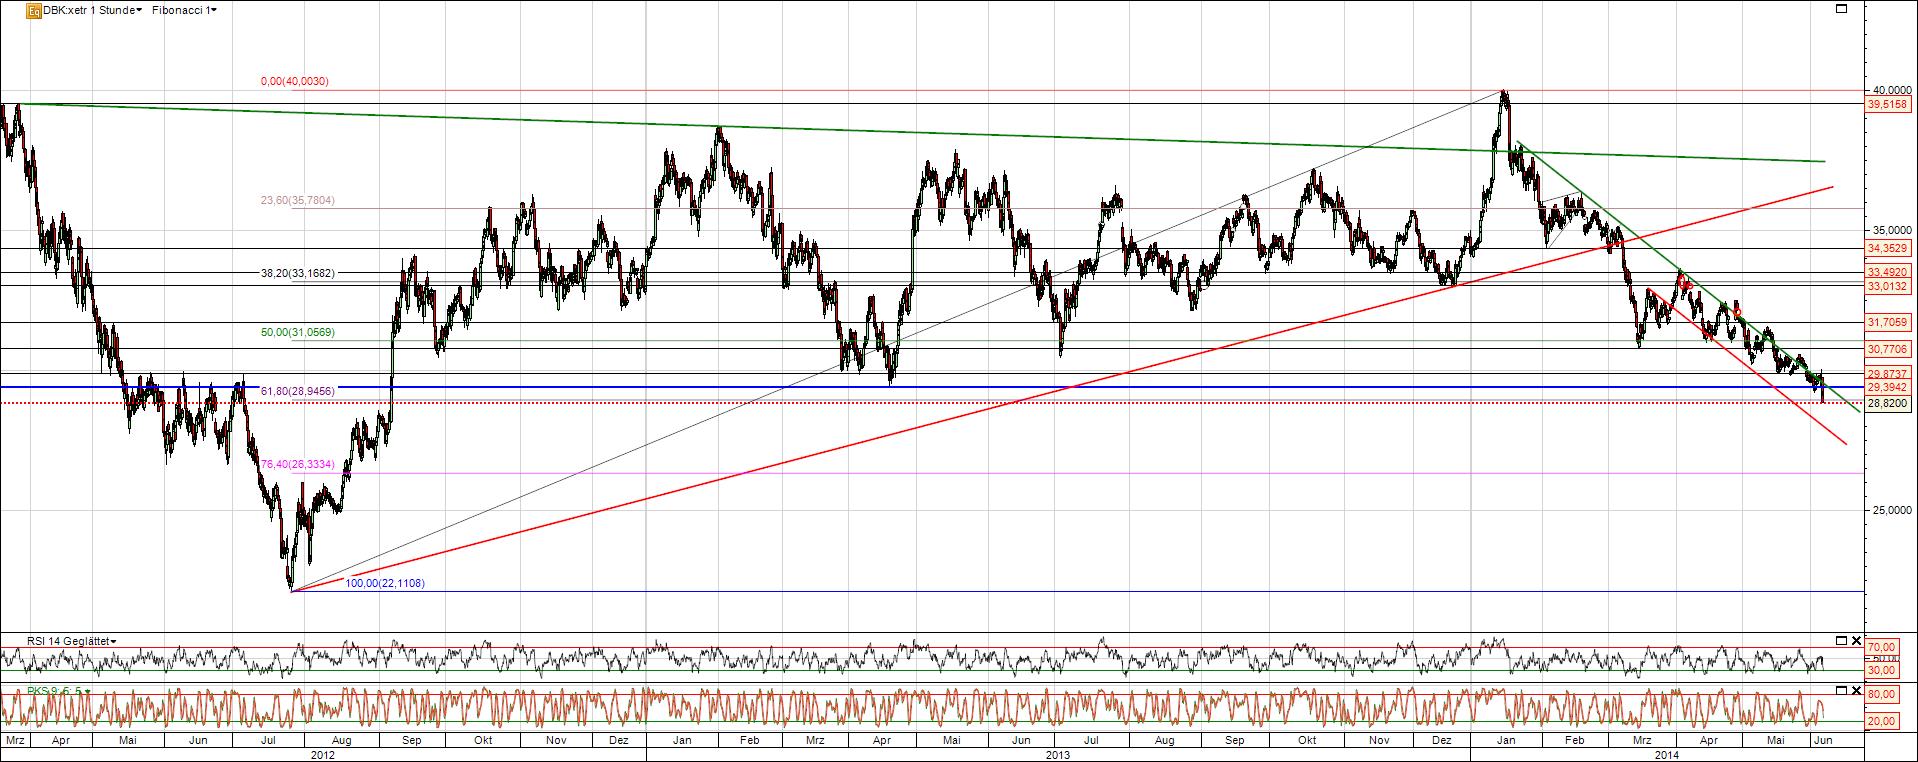The image size is (1918, 762).
Task: Expand the Fibonacci 1 dropdown menu
Action: 192,10
